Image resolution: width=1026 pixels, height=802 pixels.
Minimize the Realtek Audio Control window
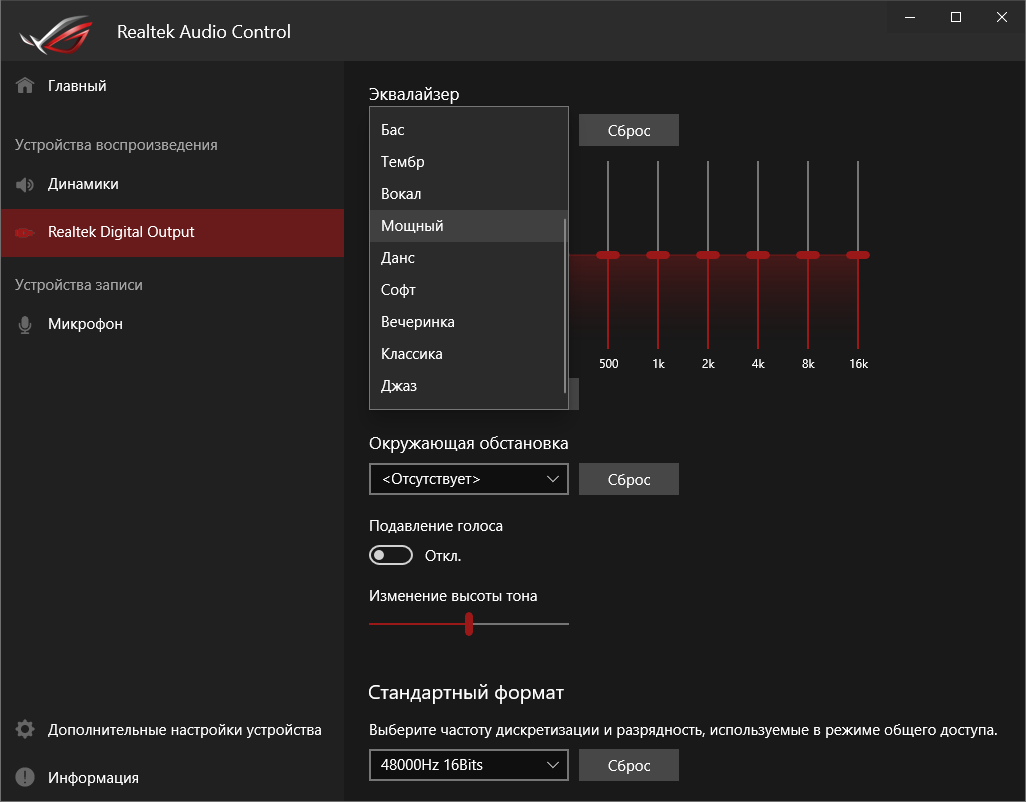click(910, 18)
